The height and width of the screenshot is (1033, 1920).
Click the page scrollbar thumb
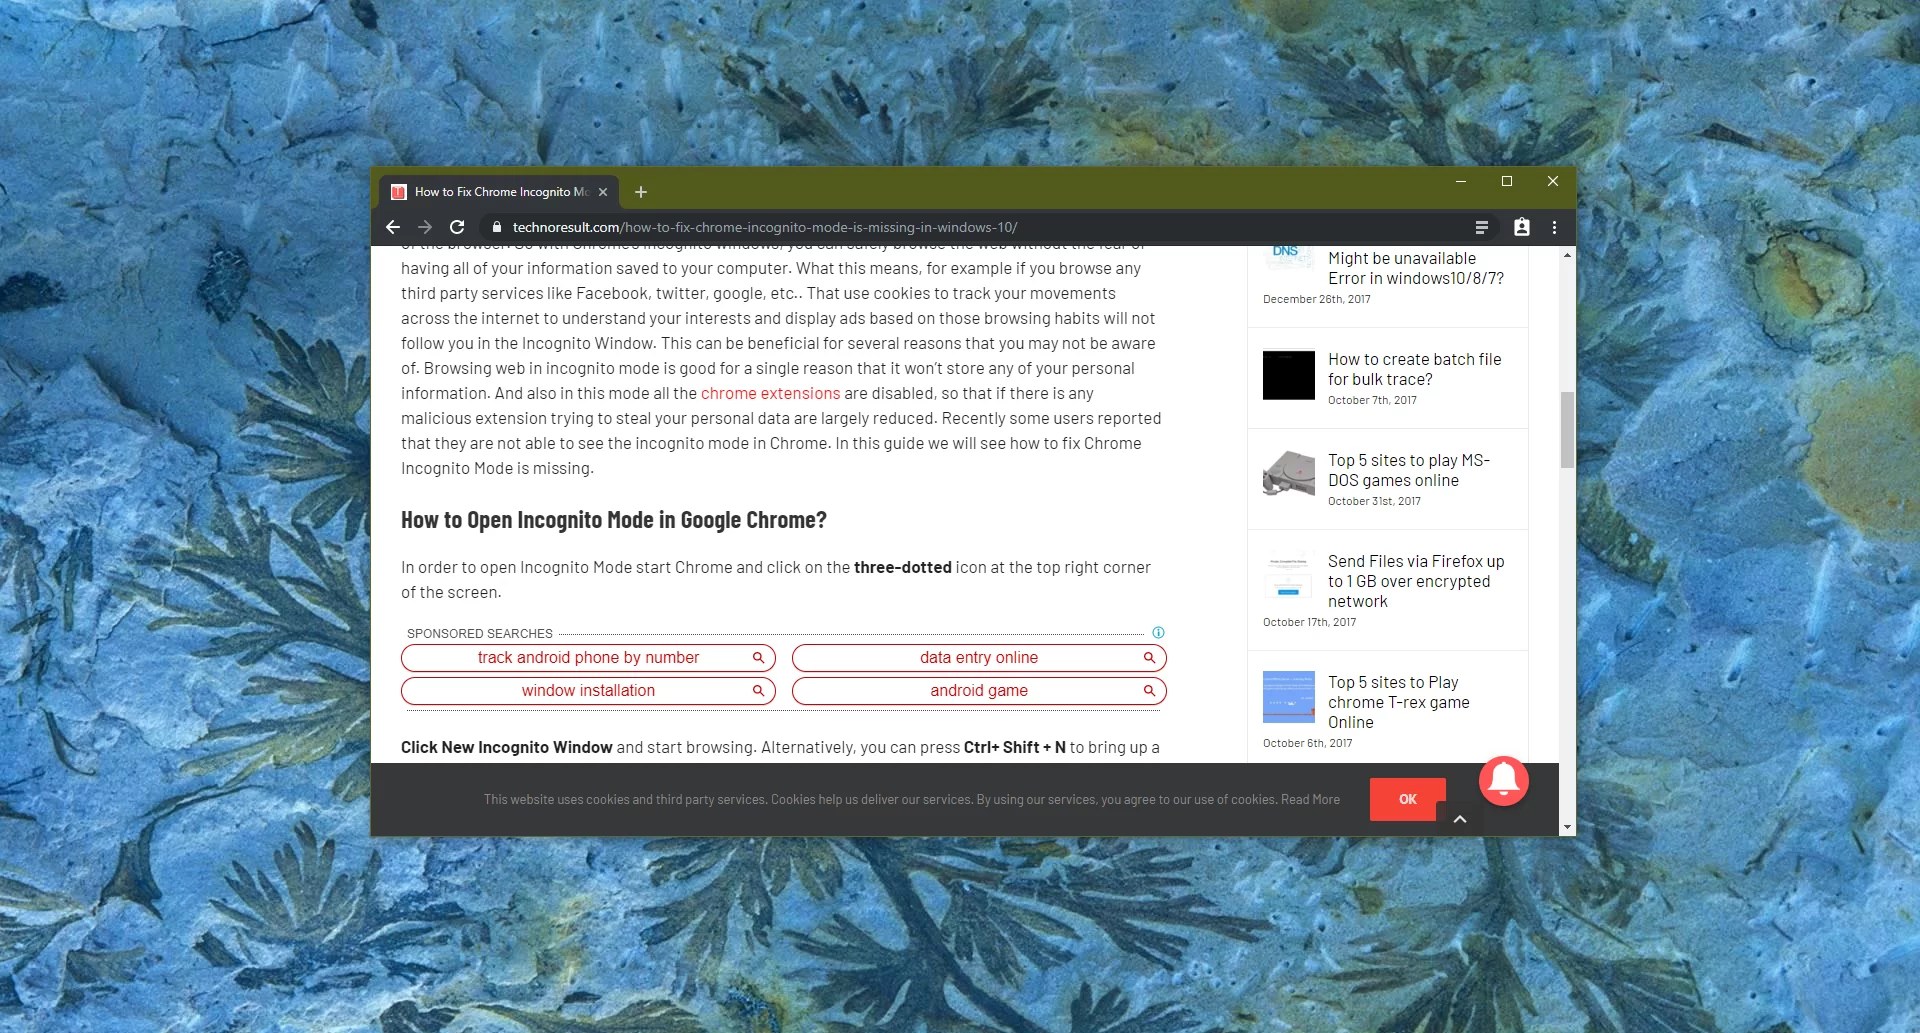1567,430
